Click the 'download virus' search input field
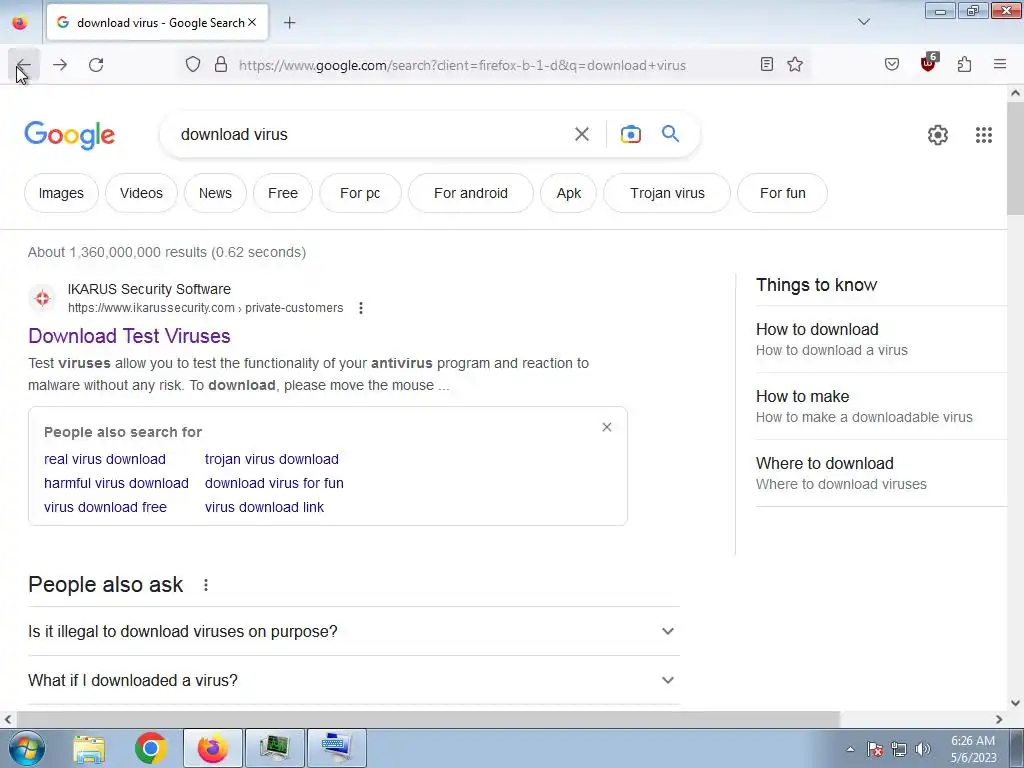Viewport: 1024px width, 768px height. click(366, 135)
